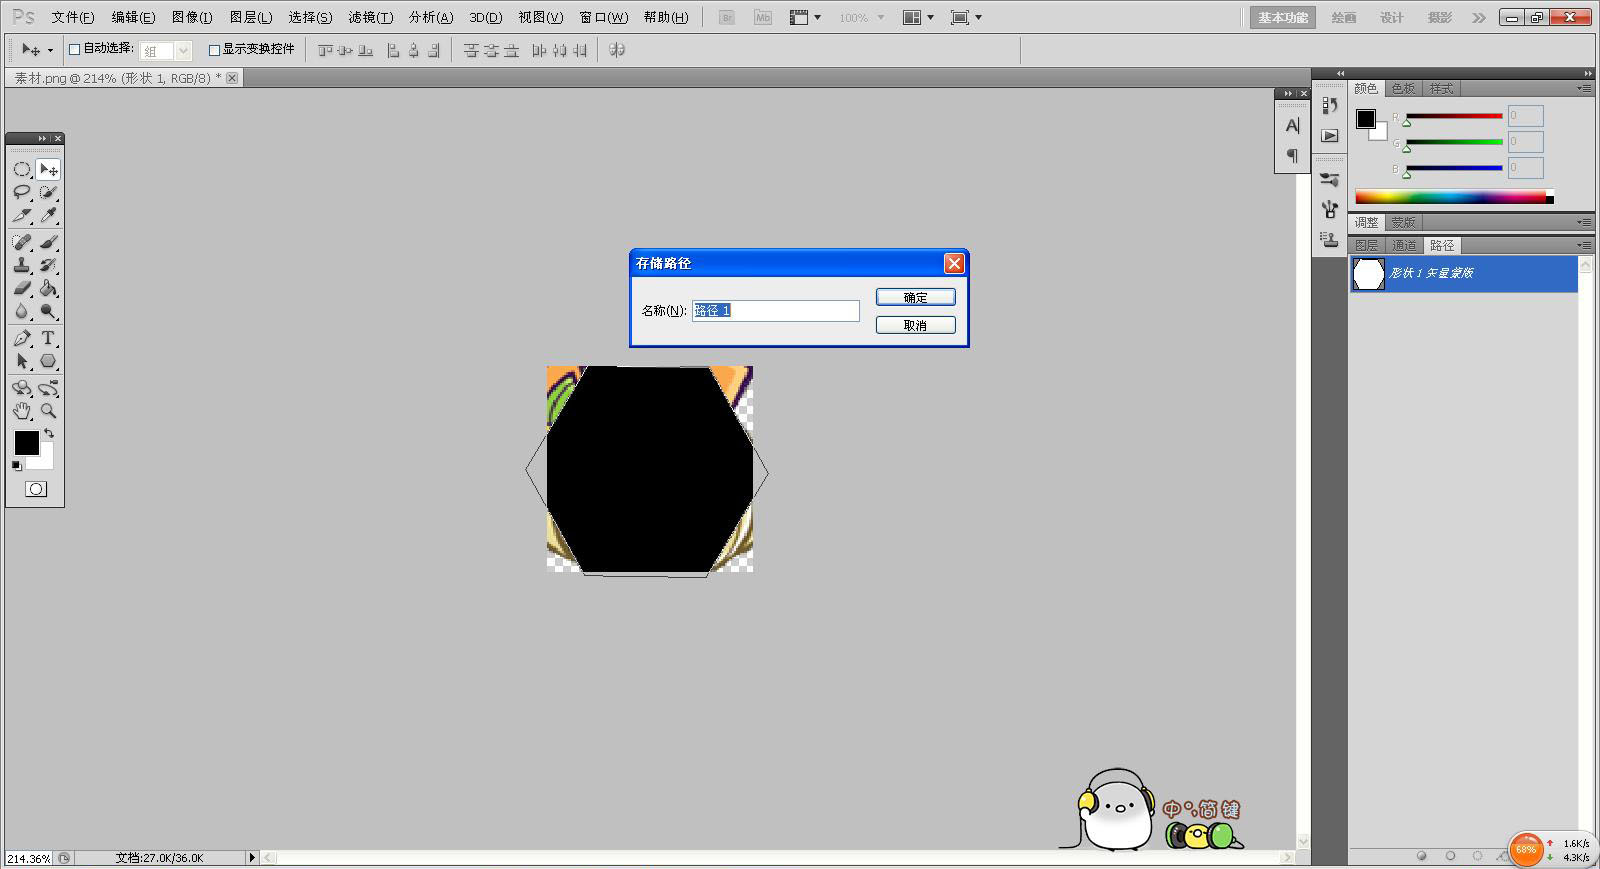Select the Brush tool
The width and height of the screenshot is (1600, 869).
[x=48, y=242]
